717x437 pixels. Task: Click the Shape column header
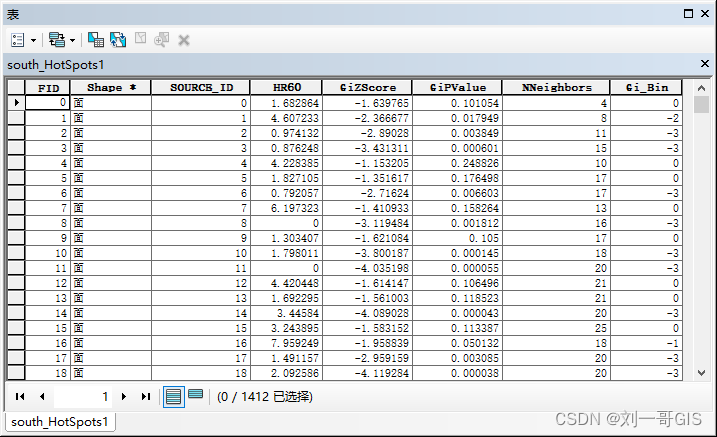pyautogui.click(x=111, y=88)
